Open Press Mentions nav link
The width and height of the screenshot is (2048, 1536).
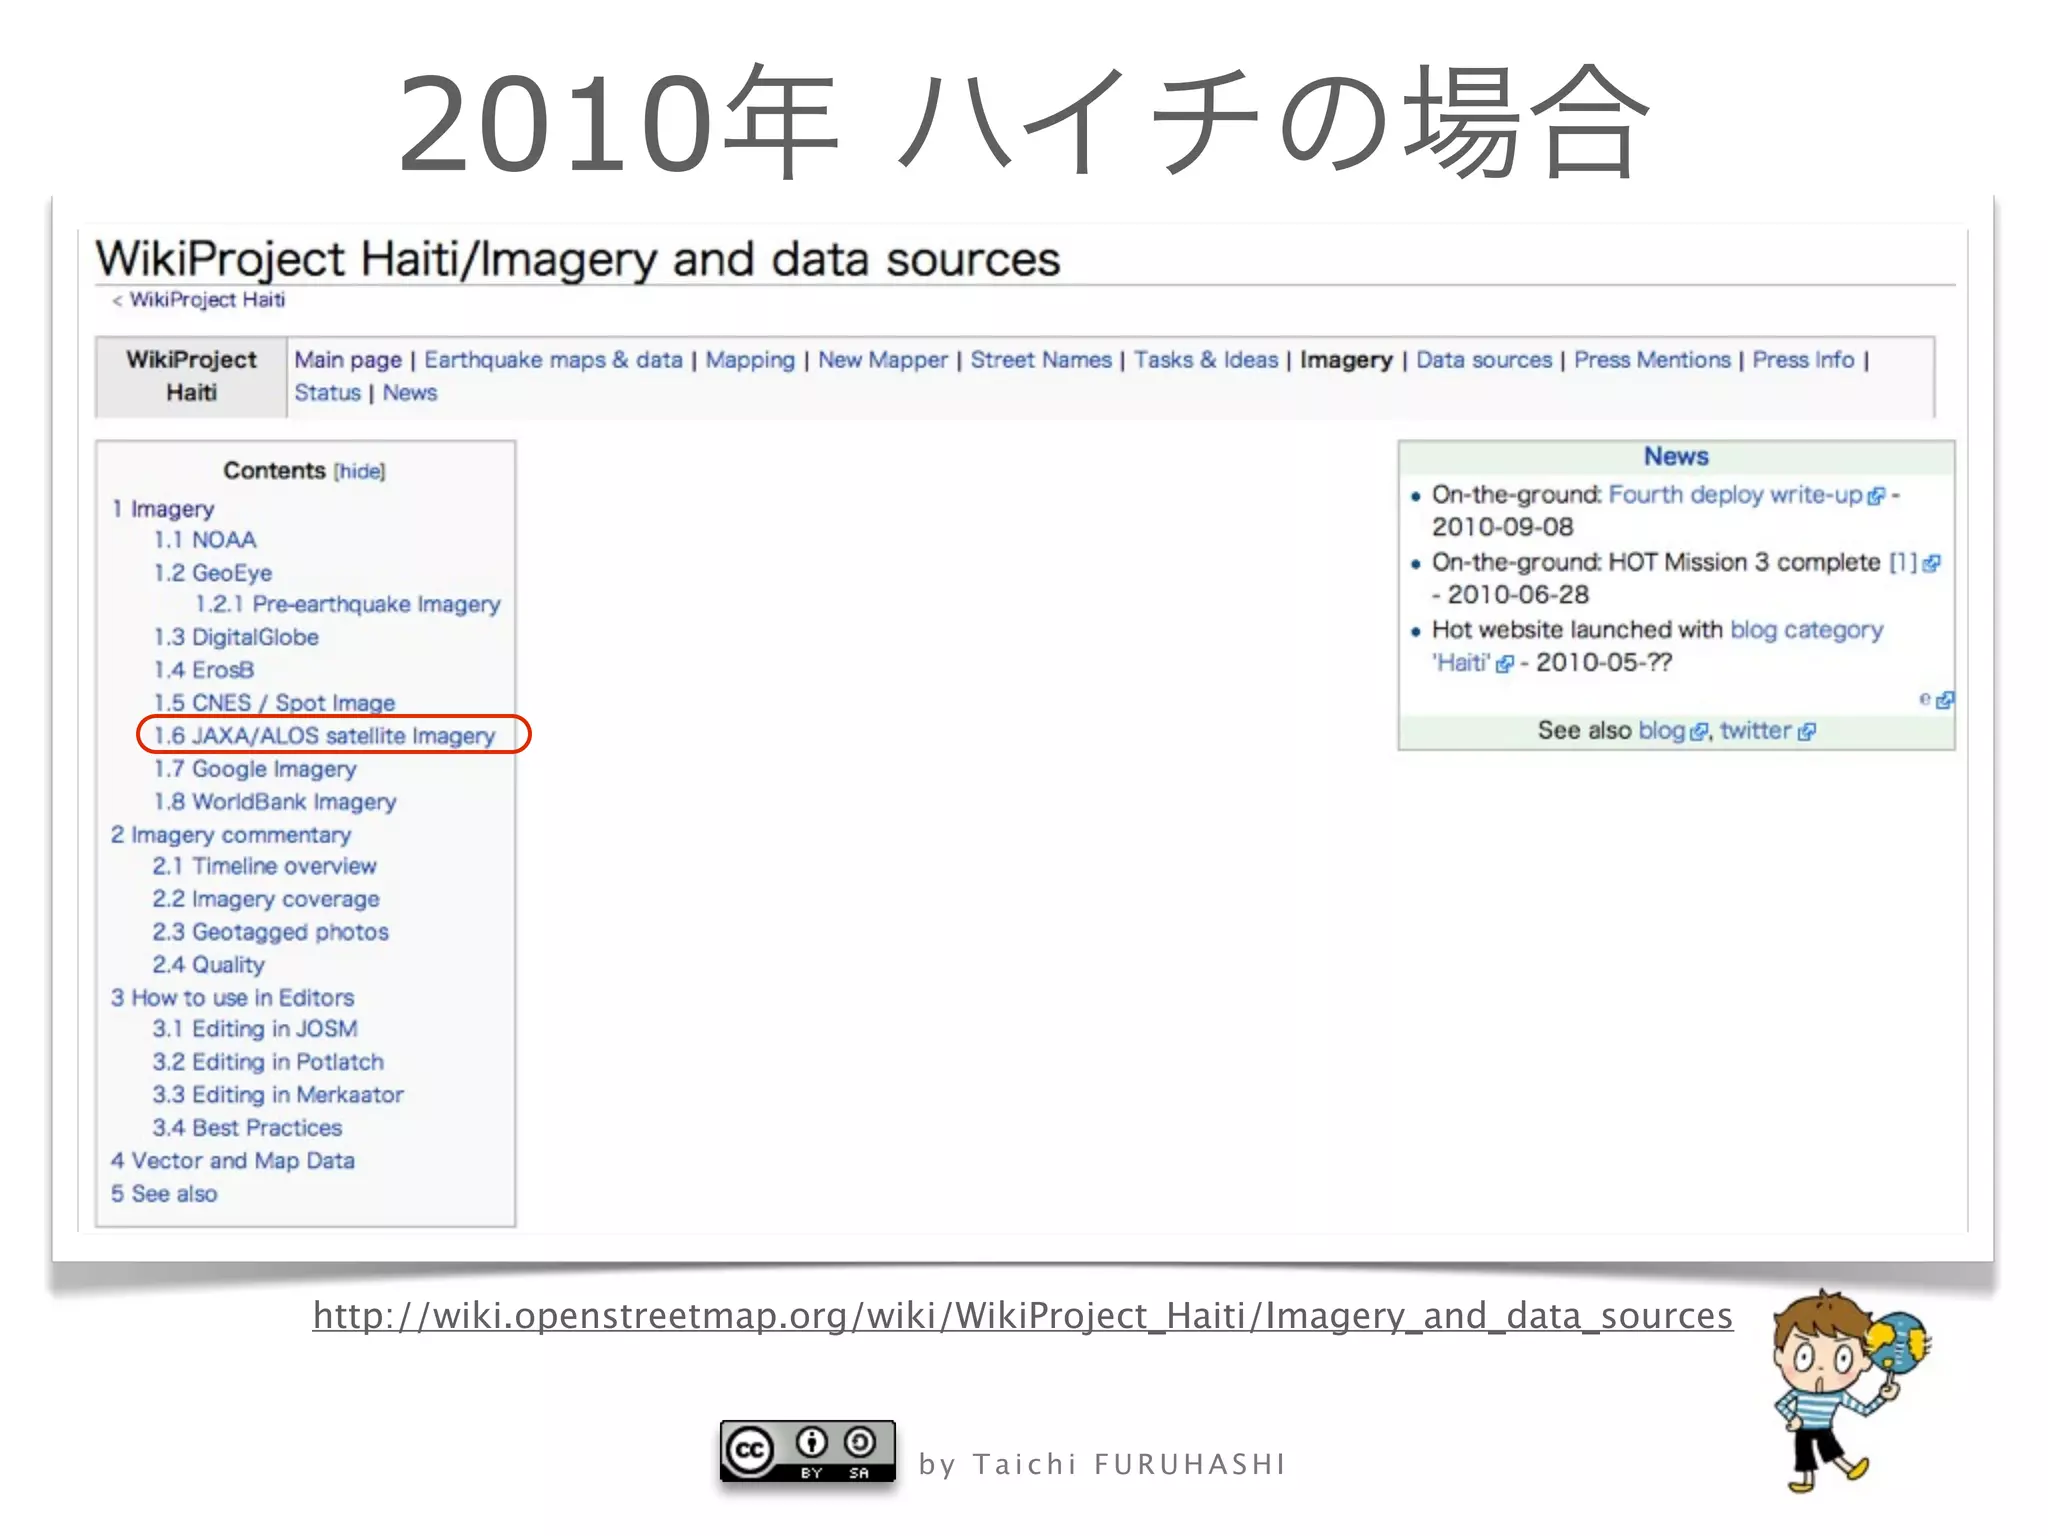click(1652, 360)
